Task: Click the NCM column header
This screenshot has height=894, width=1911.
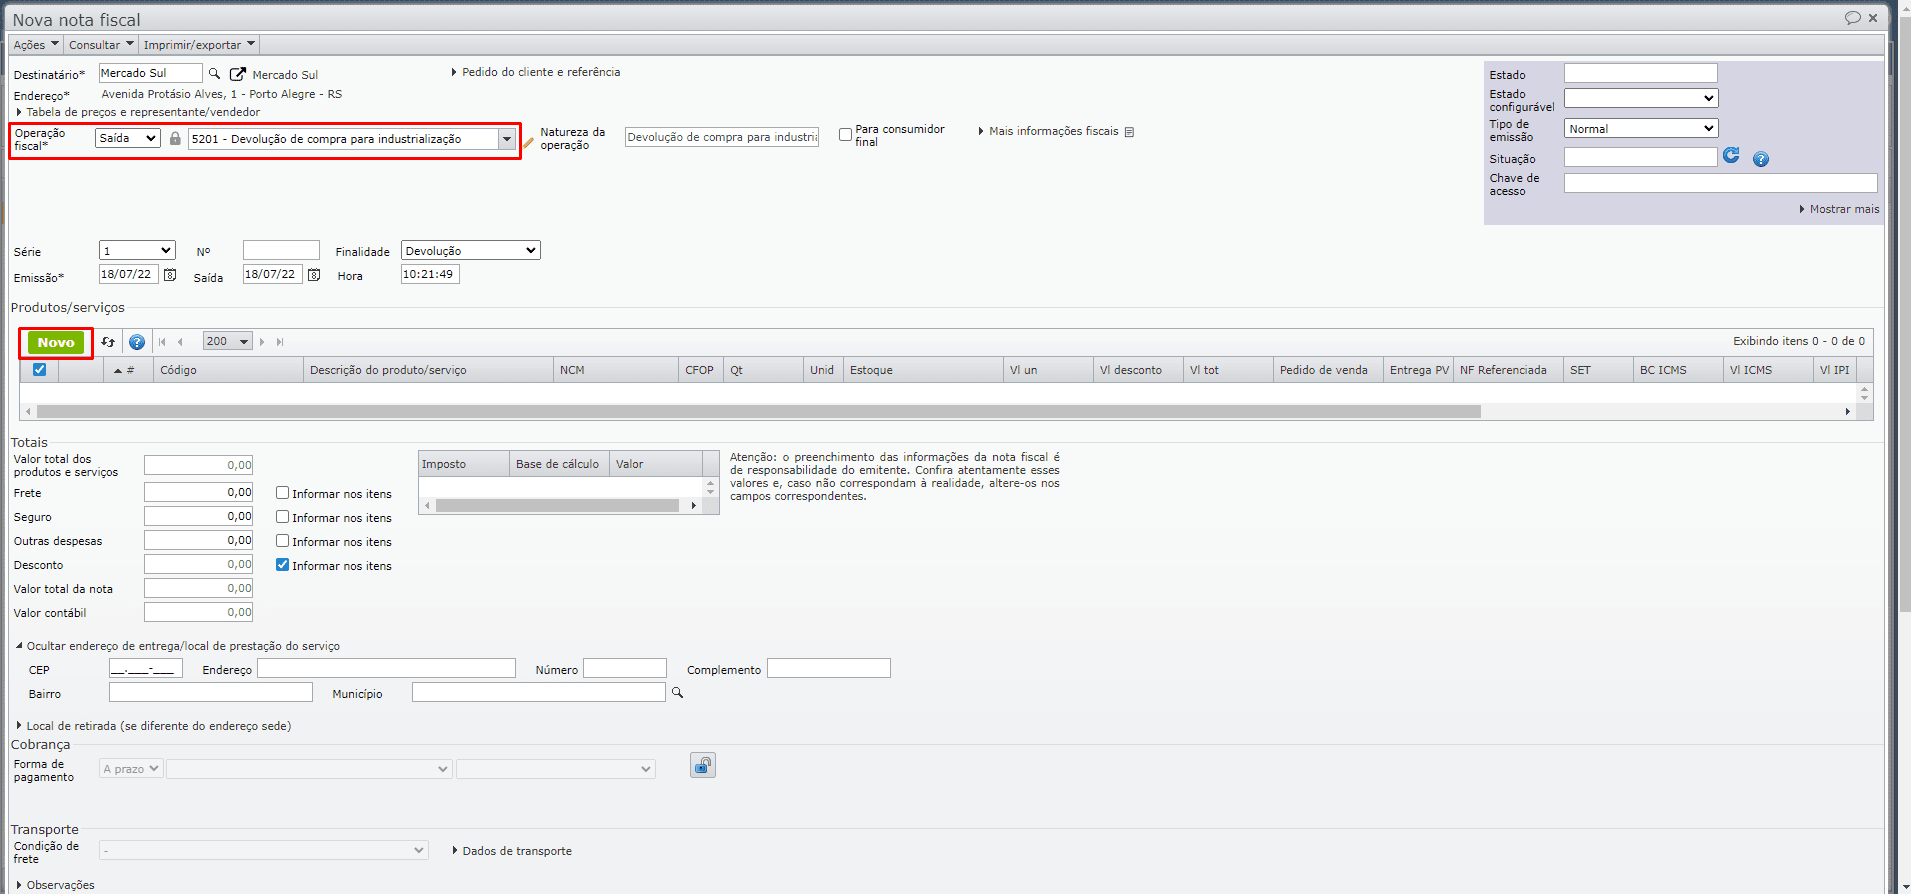Action: coord(616,370)
